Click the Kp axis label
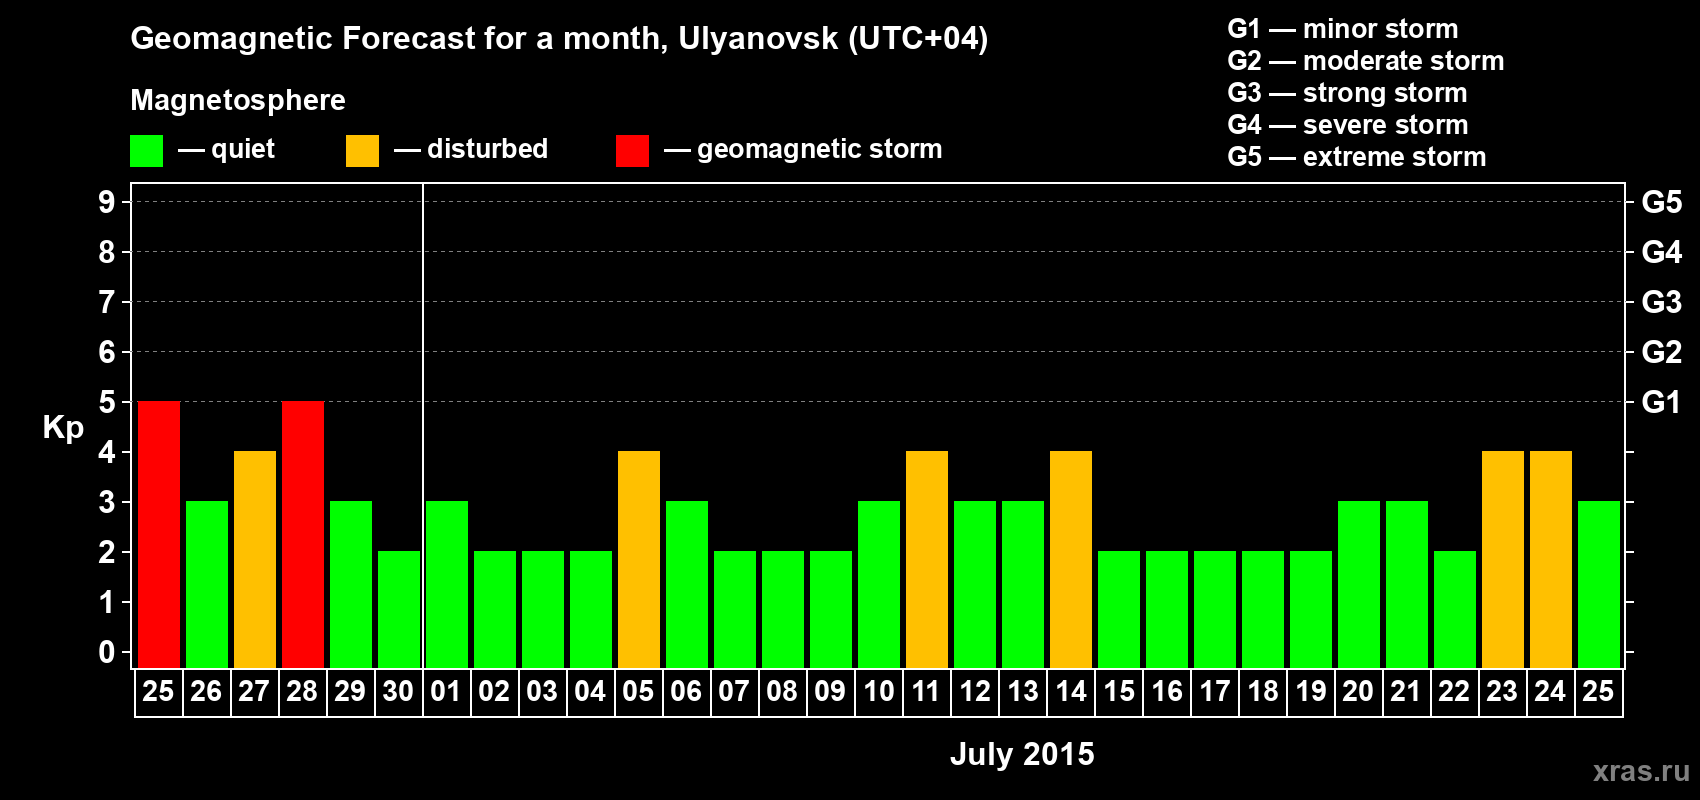1700x800 pixels. pyautogui.click(x=63, y=428)
